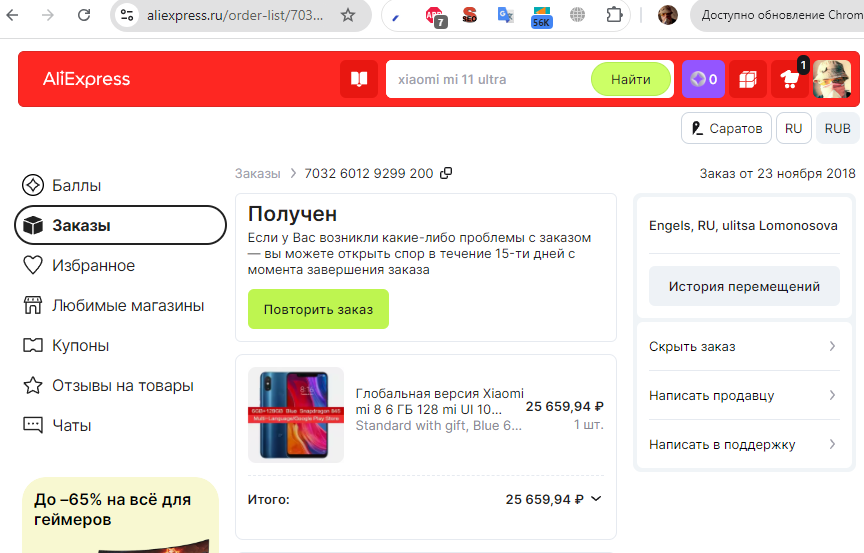Click the chevron next to Написать продавцу
This screenshot has height=553, width=864.
pos(832,395)
